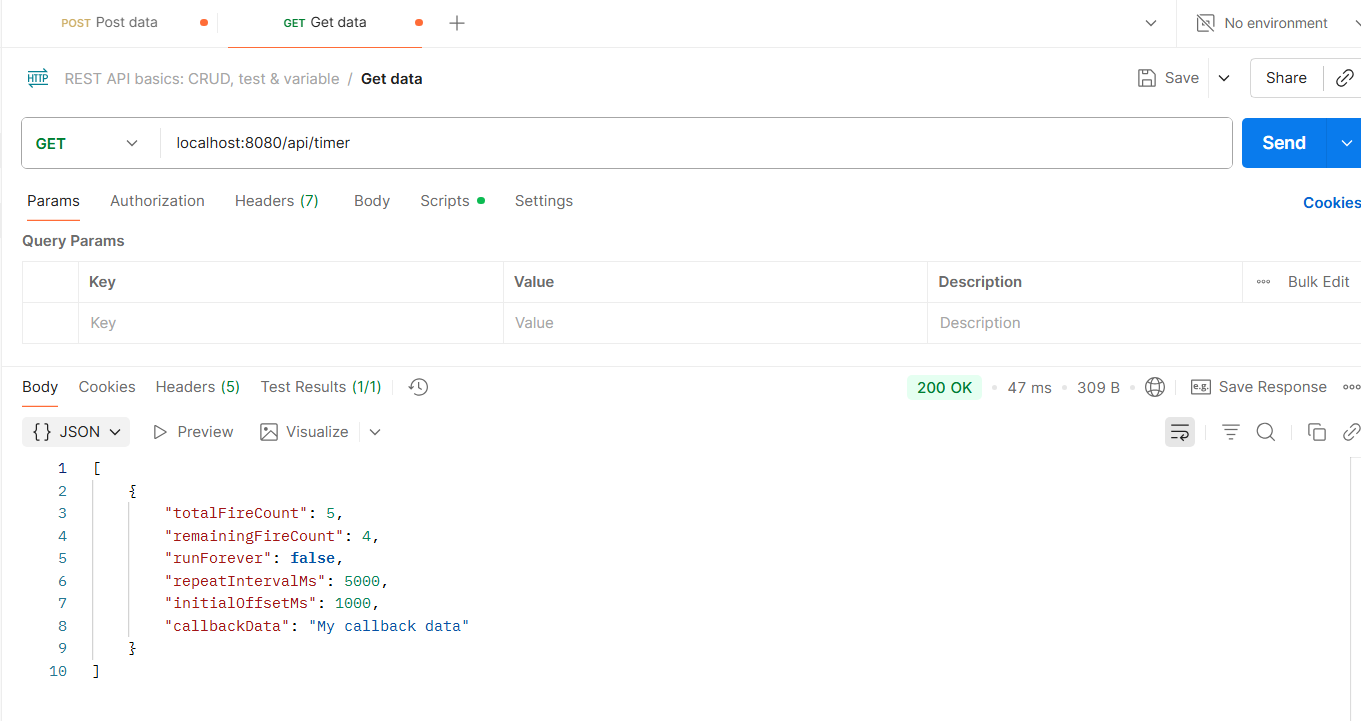1361x721 pixels.
Task: Open the response Headers (5) tab
Action: point(198,387)
